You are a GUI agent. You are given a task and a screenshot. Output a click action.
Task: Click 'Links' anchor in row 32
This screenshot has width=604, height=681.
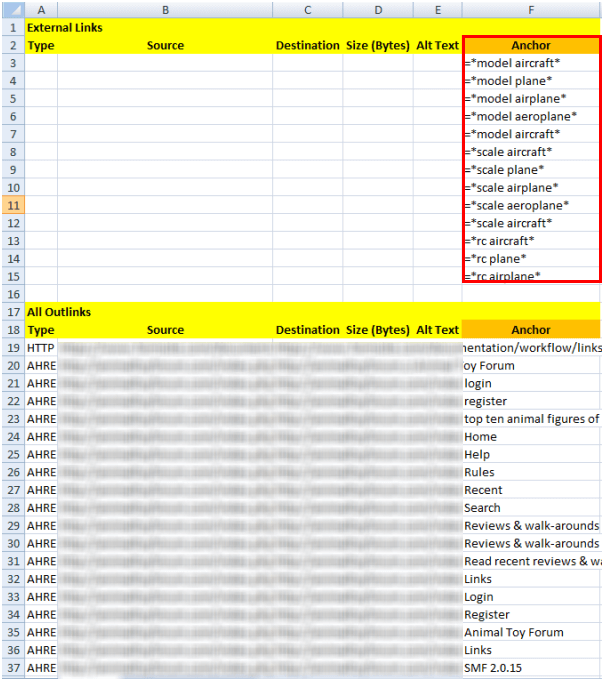point(531,579)
